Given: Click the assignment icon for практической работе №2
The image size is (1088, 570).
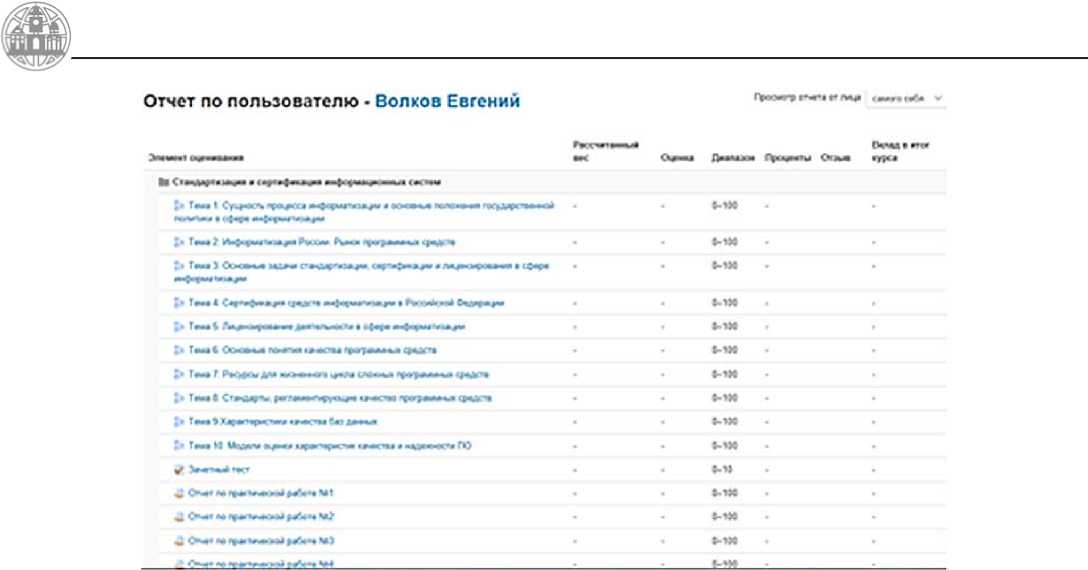Looking at the screenshot, I should [x=179, y=517].
